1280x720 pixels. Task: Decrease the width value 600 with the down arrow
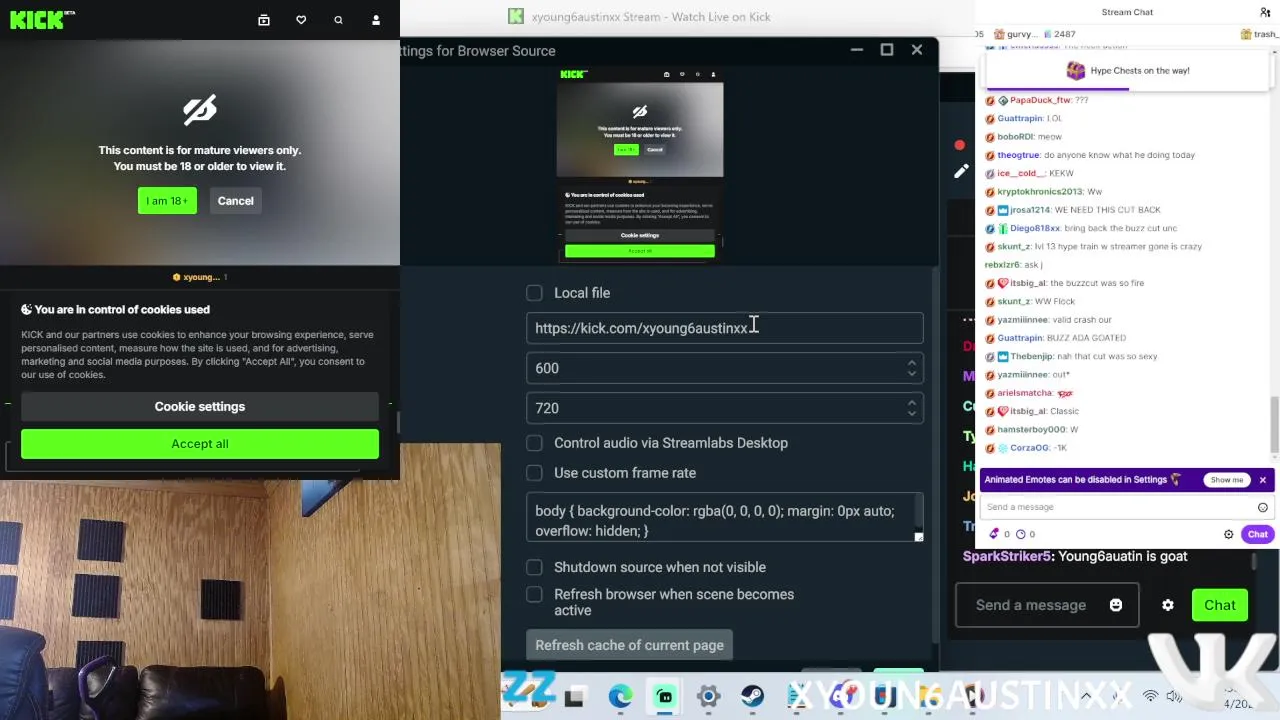(912, 374)
